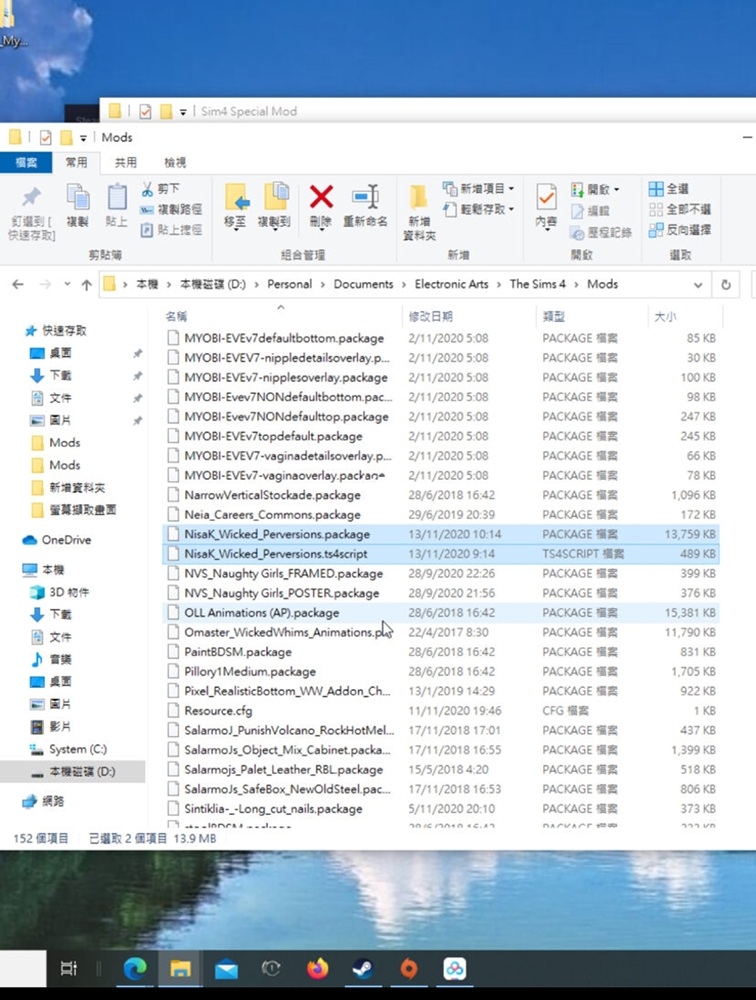Select NisaK_Wicked_Perversions.ts4script file
The width and height of the screenshot is (756, 1000).
coord(441,554)
